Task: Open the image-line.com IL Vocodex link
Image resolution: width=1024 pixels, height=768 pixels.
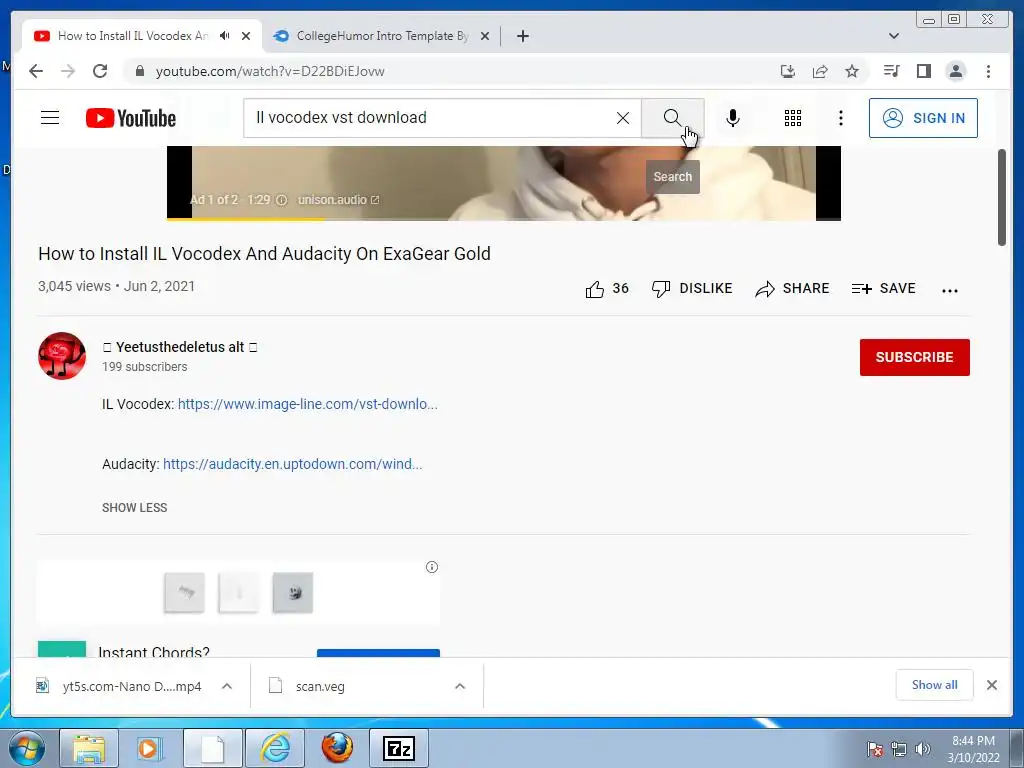Action: (x=308, y=404)
